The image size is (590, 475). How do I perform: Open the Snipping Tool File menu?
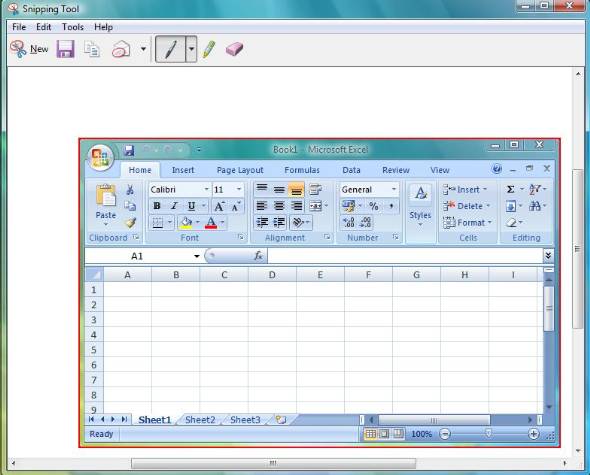[19, 27]
